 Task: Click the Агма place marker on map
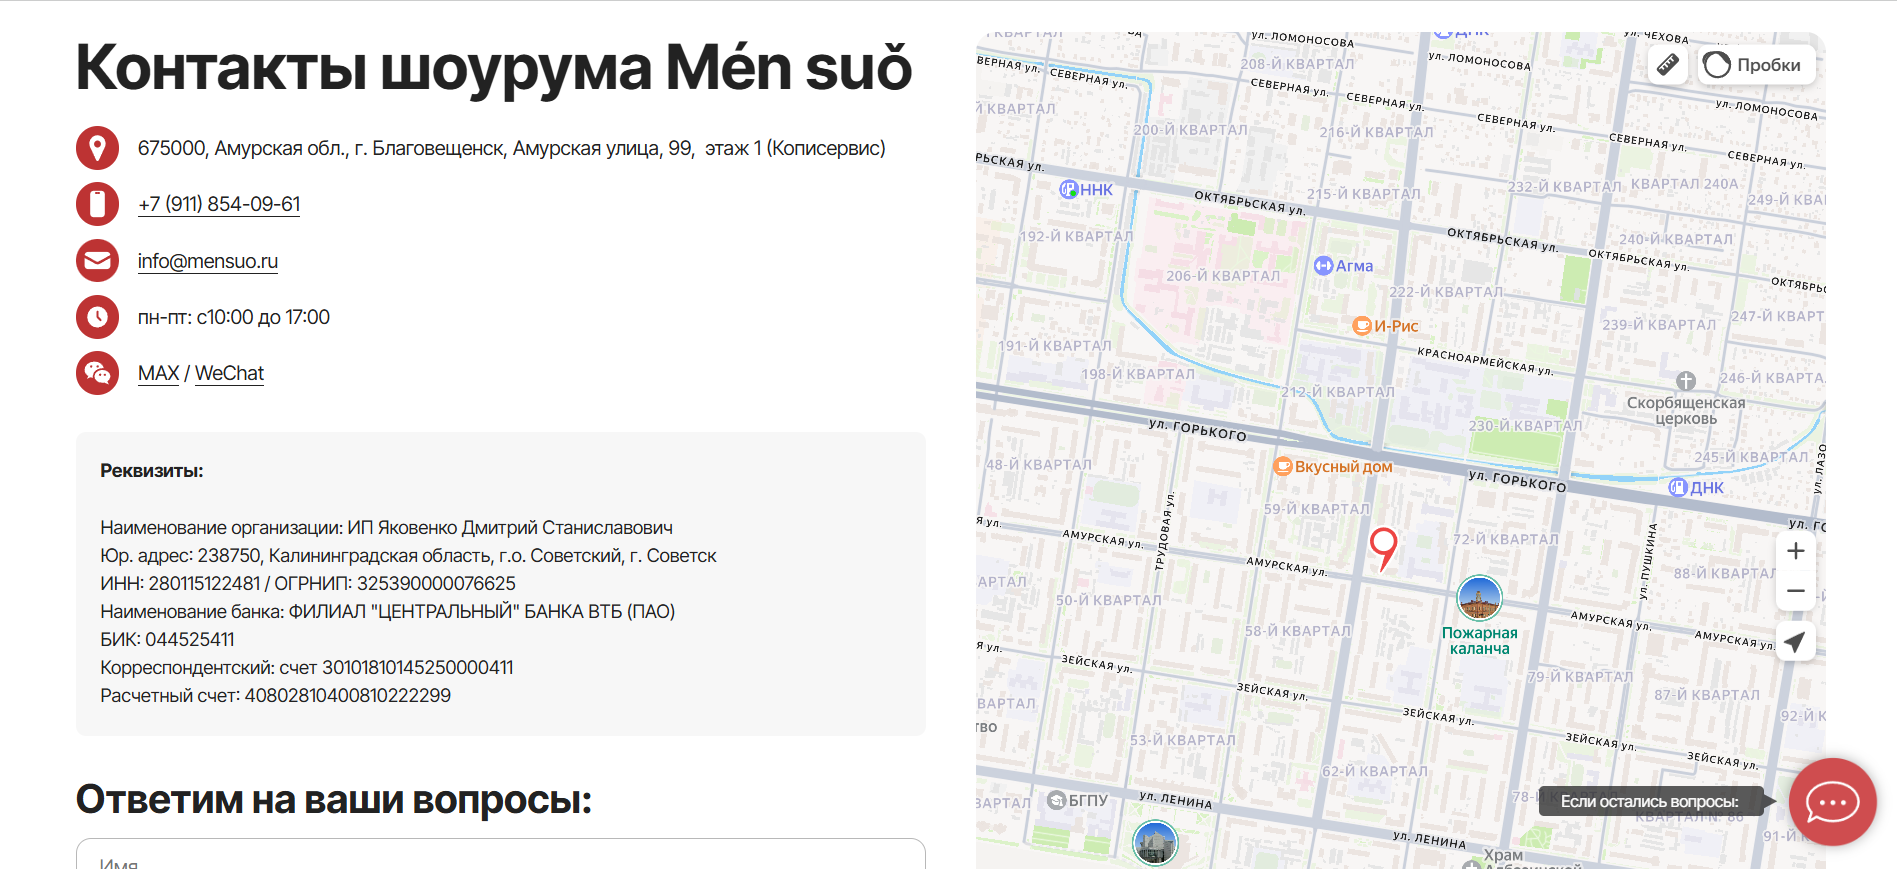[1343, 266]
